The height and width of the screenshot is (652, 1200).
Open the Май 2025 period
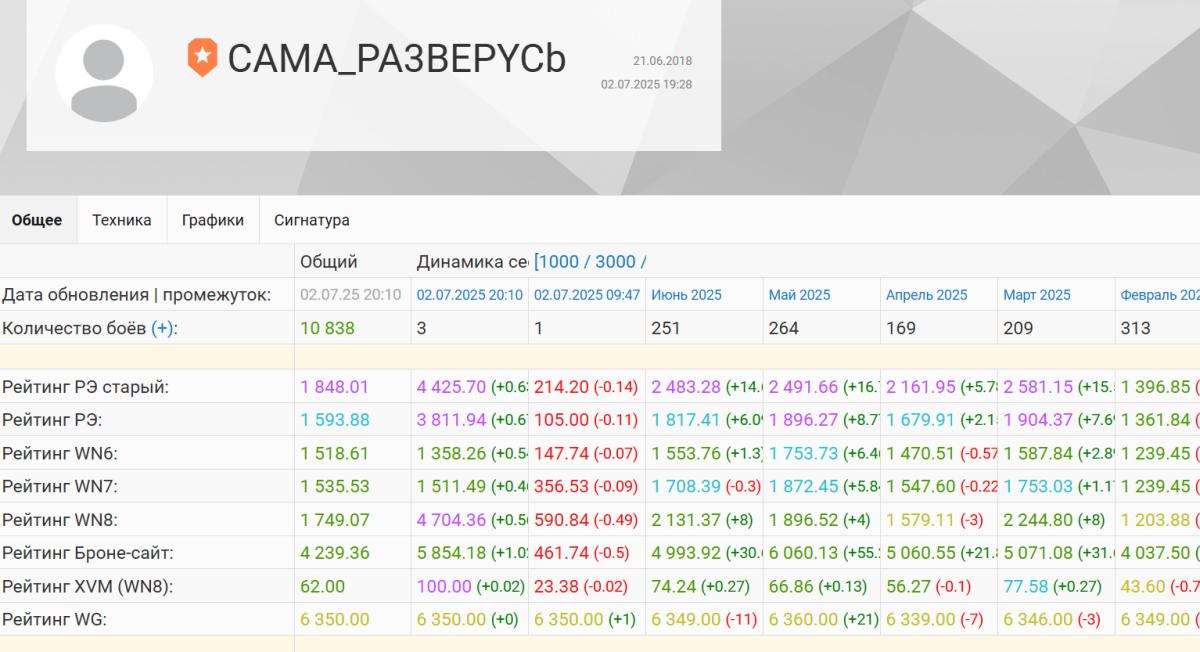799,295
